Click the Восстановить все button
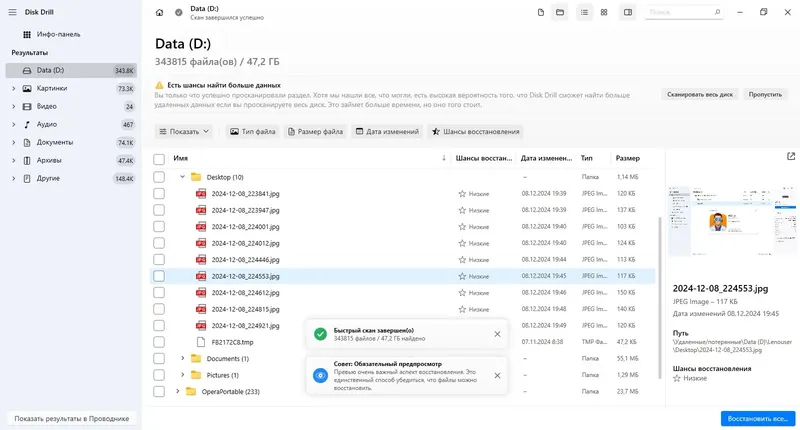 tap(756, 418)
